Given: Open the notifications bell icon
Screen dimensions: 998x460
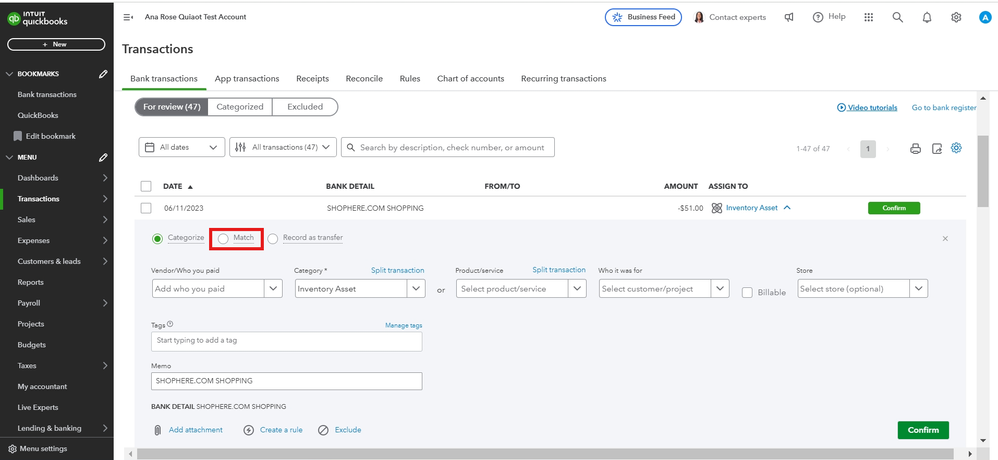Looking at the screenshot, I should tap(927, 17).
